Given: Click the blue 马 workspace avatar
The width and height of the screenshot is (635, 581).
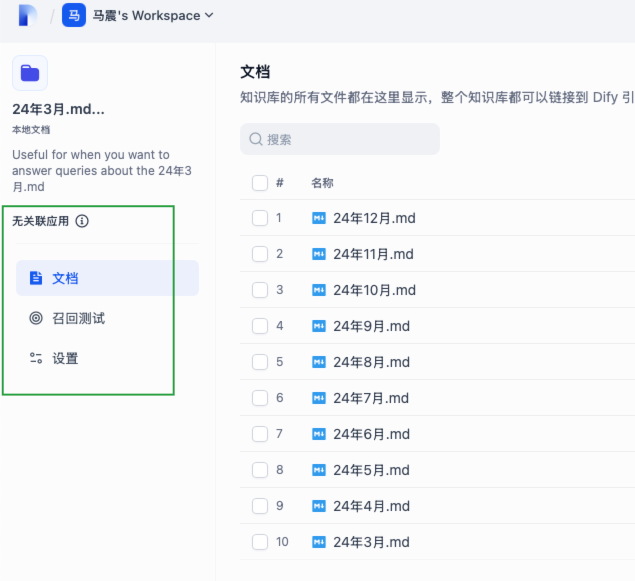Looking at the screenshot, I should point(74,15).
